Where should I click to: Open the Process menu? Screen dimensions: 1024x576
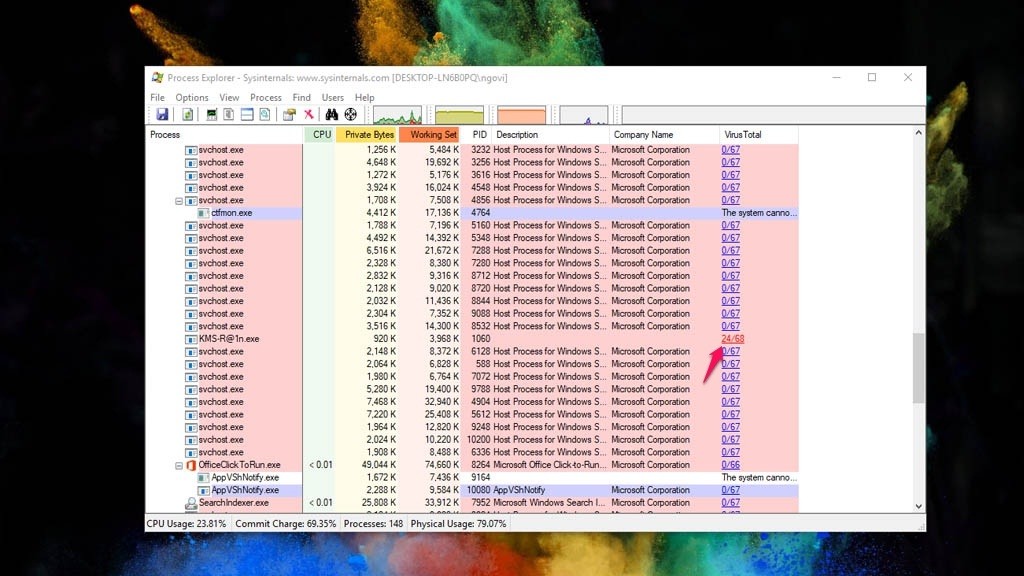(265, 97)
